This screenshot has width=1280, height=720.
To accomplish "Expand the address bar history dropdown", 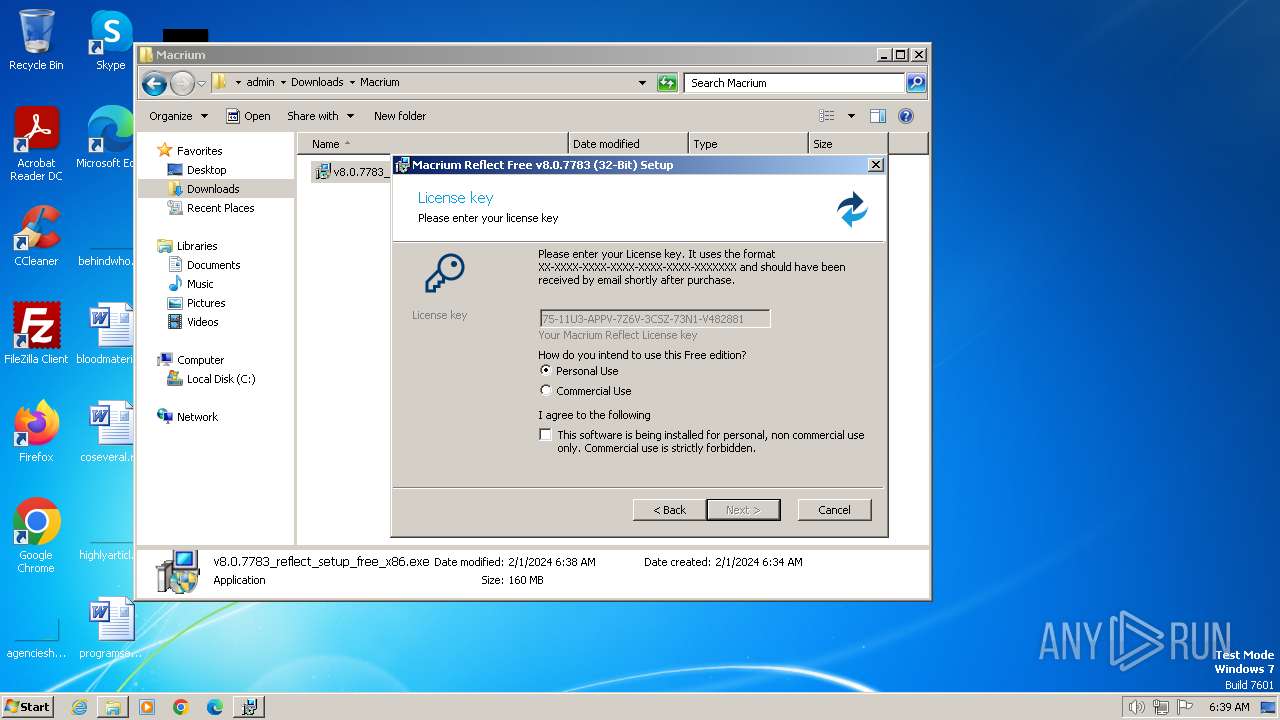I will click(642, 83).
